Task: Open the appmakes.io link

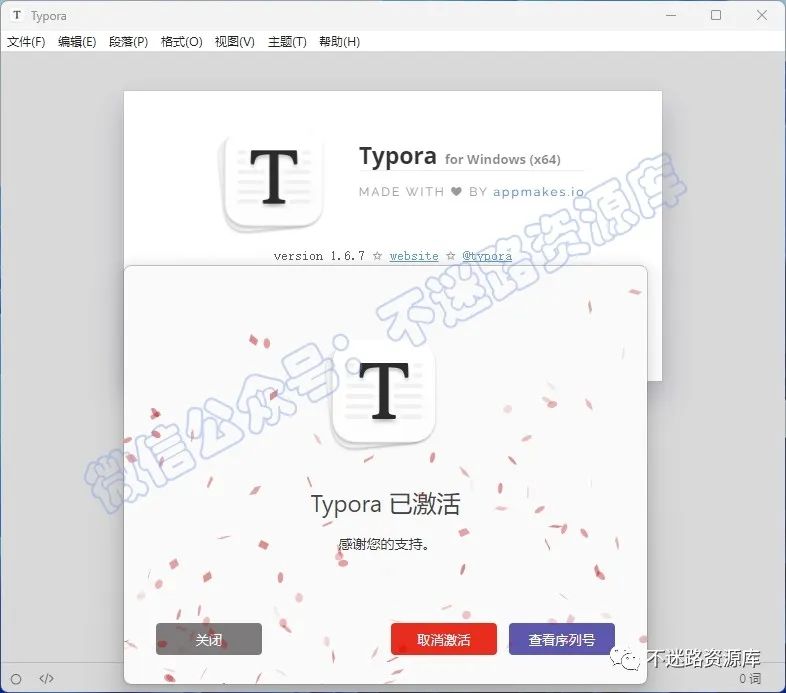Action: [x=538, y=192]
